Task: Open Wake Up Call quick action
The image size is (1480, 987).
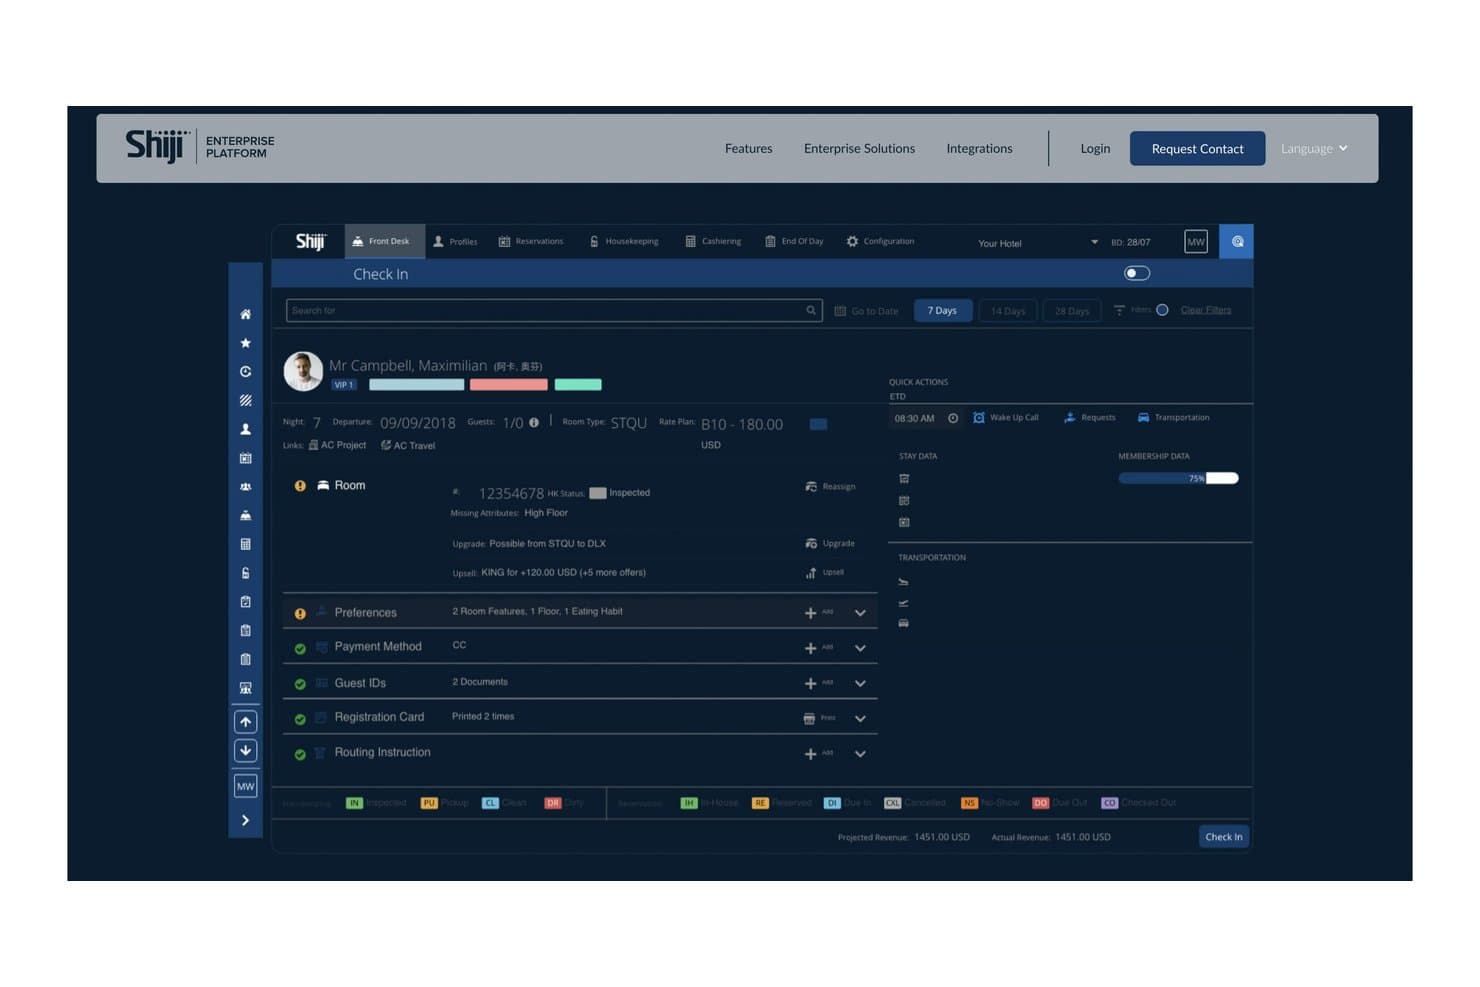Action: (x=1006, y=418)
